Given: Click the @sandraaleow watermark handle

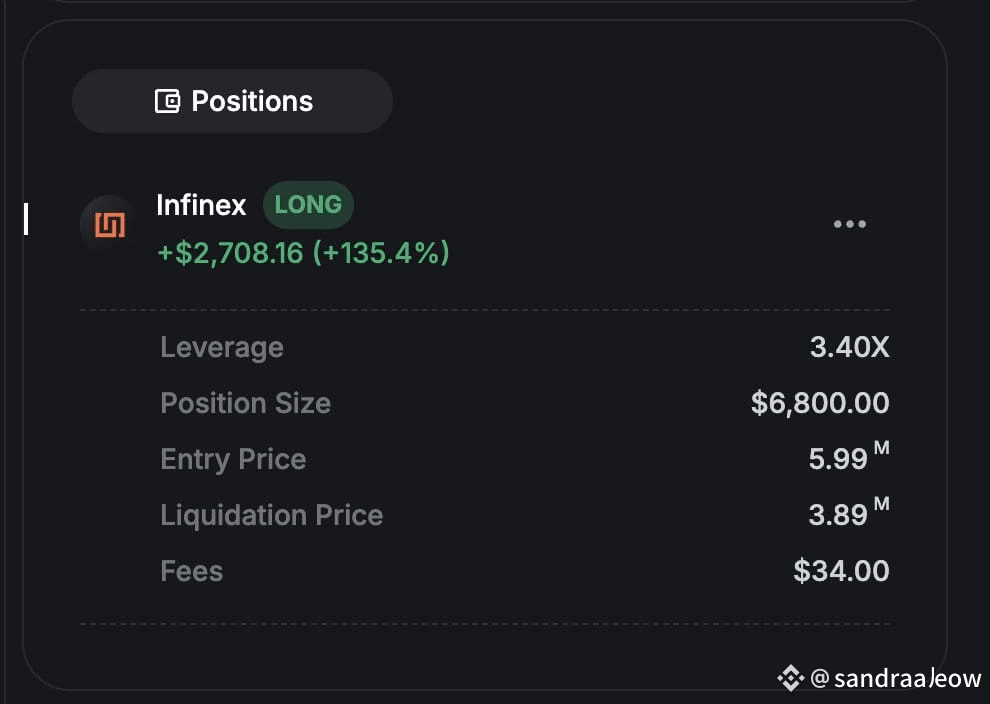Looking at the screenshot, I should click(x=895, y=679).
